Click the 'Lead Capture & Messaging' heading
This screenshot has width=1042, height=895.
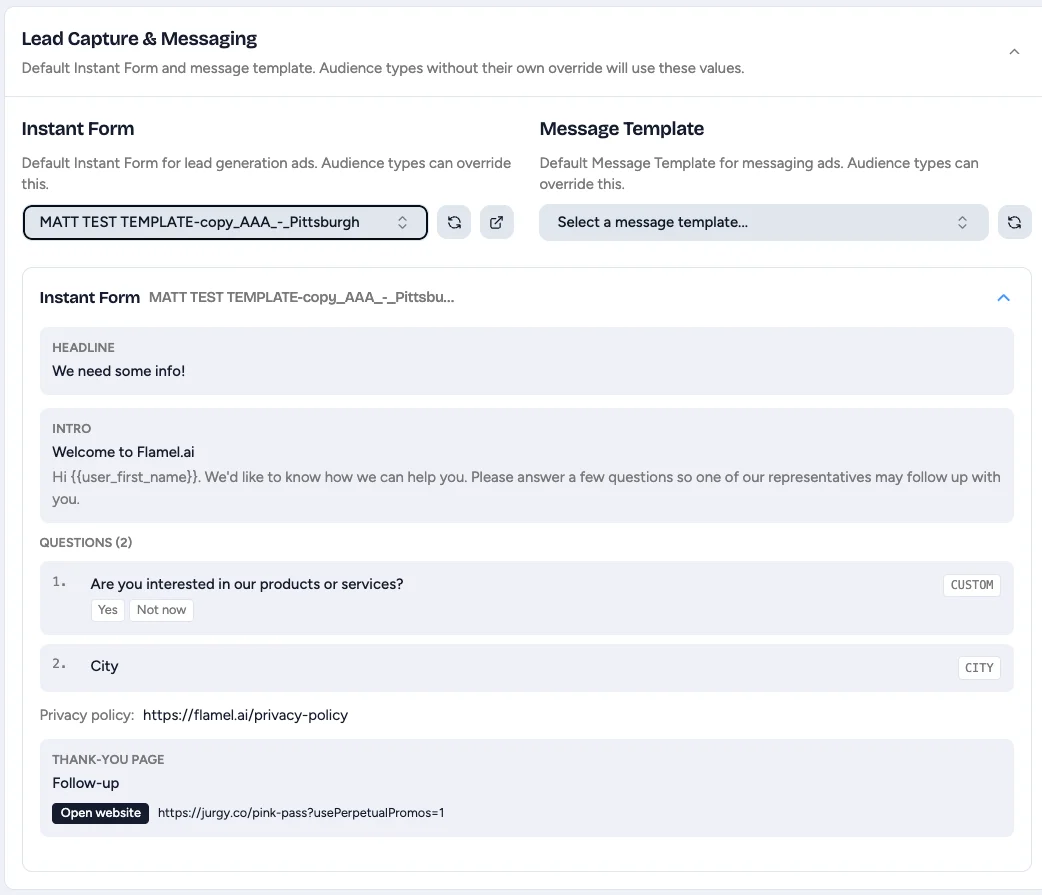point(140,39)
